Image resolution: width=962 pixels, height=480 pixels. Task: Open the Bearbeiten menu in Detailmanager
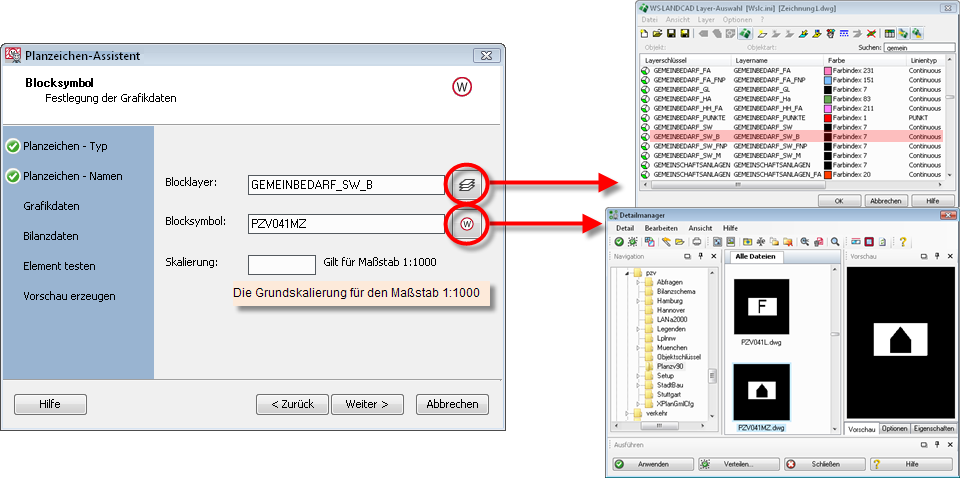(660, 228)
